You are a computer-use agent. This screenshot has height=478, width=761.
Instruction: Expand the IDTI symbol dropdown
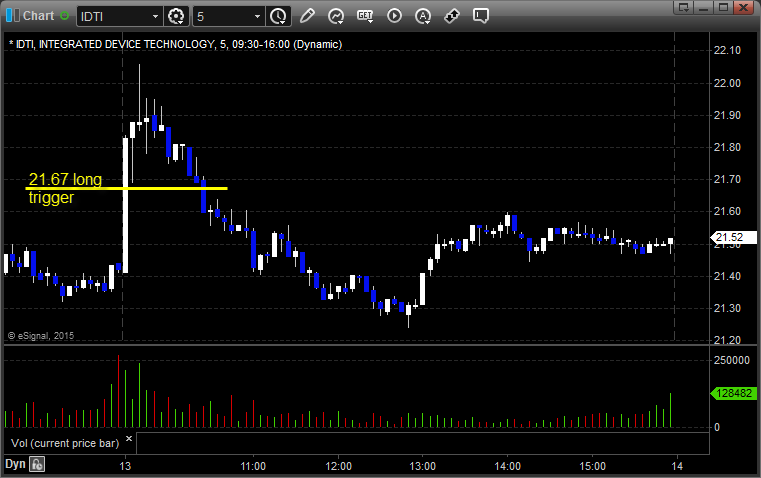154,16
